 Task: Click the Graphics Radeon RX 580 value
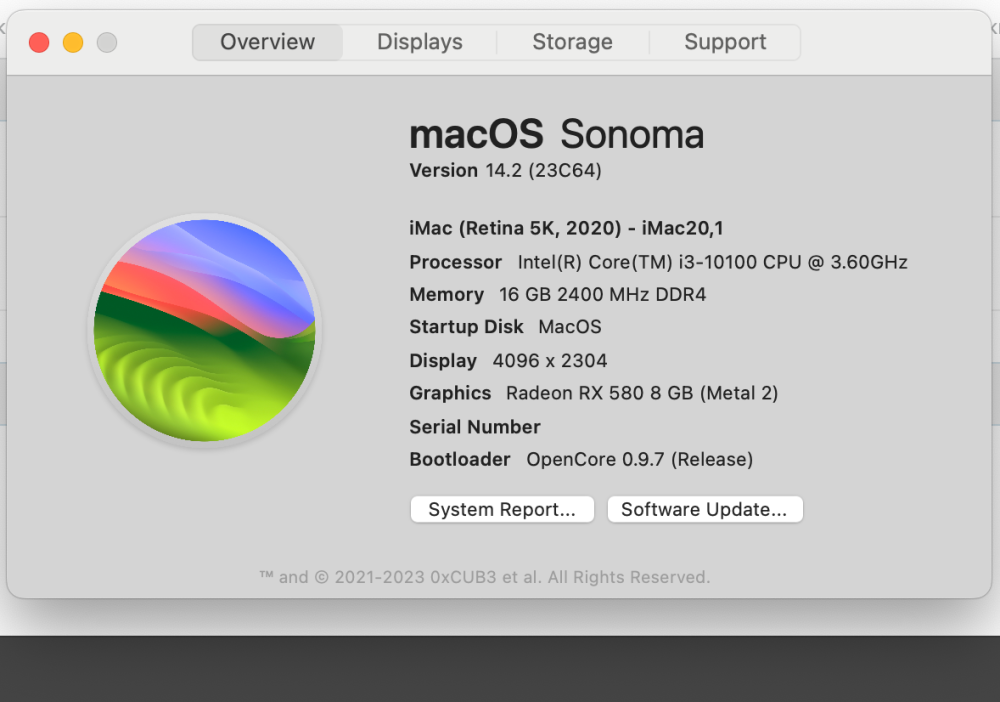[x=642, y=393]
